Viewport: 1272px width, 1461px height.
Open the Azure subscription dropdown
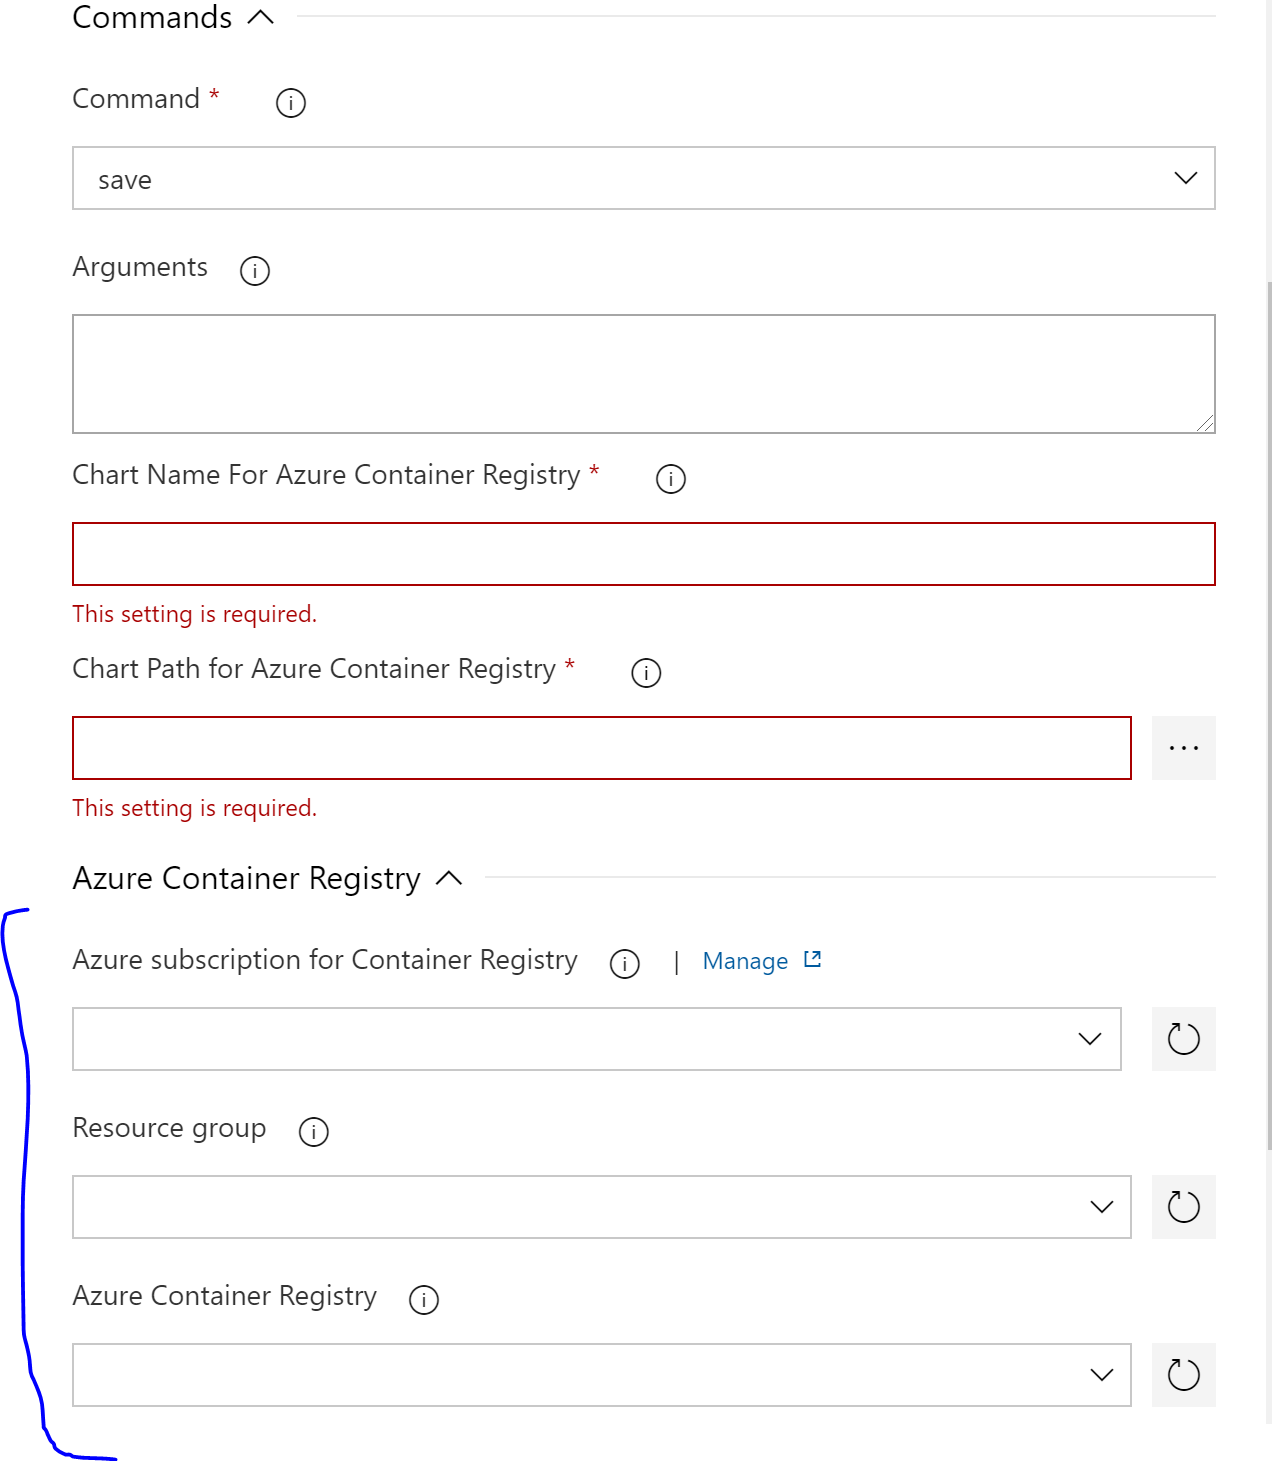(x=1089, y=1040)
